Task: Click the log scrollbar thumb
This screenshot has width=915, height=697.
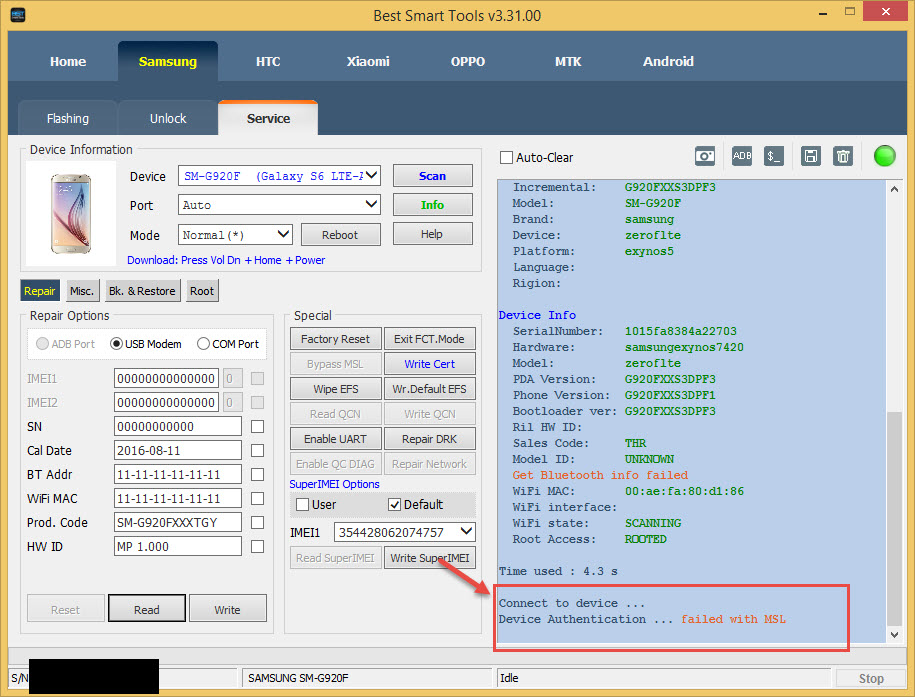Action: tap(894, 518)
